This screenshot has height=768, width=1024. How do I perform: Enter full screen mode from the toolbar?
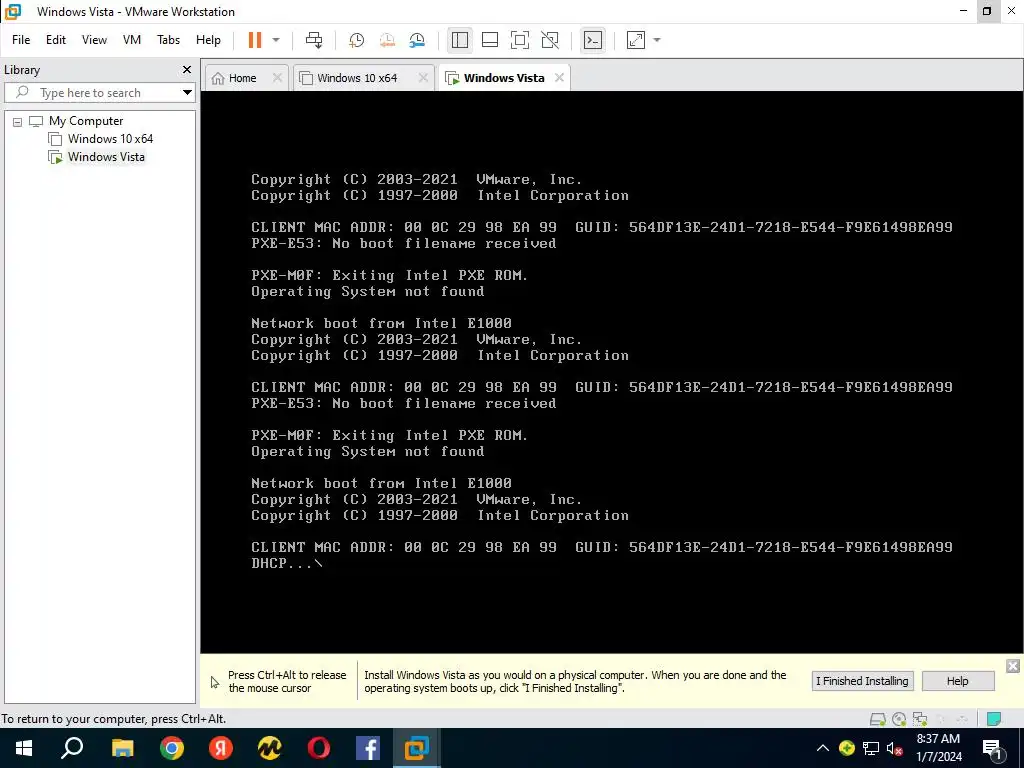click(520, 40)
